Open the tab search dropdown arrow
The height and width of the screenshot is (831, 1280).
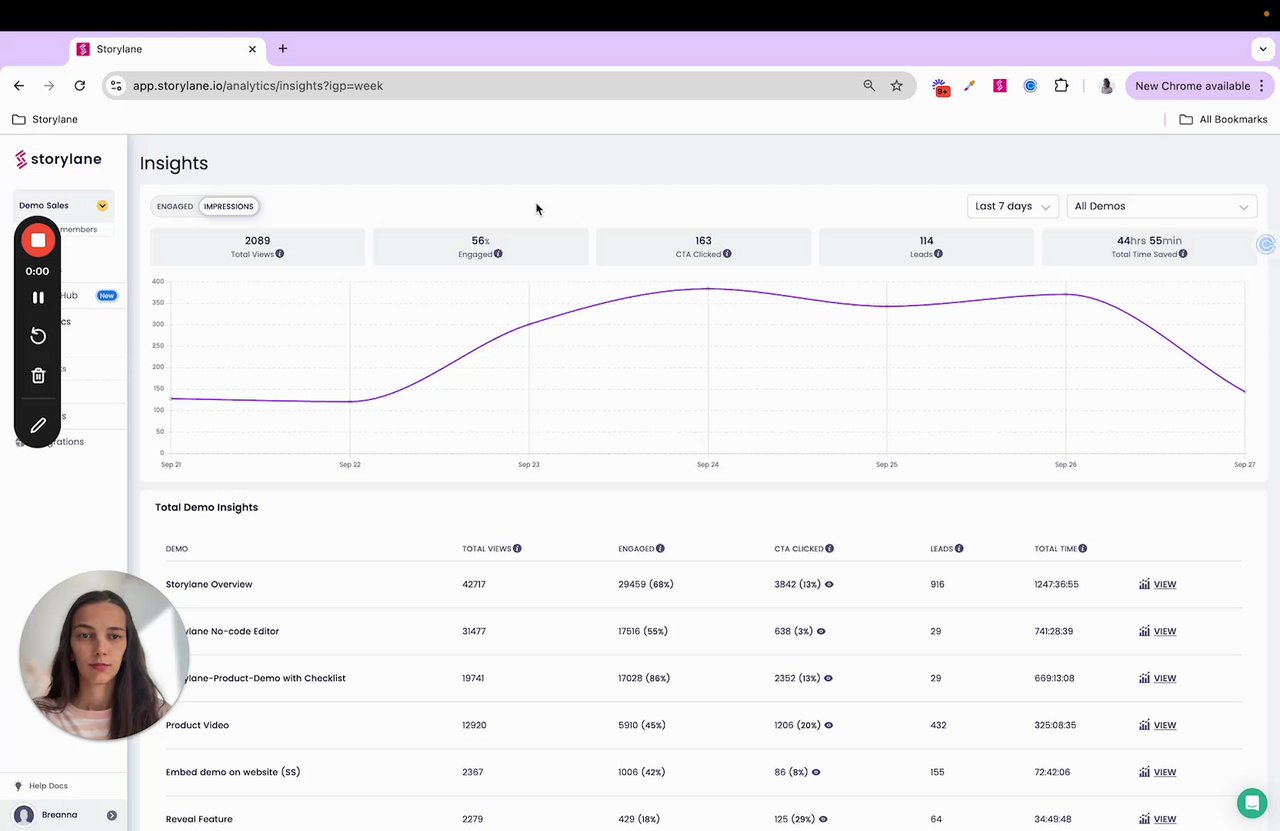[x=1263, y=49]
